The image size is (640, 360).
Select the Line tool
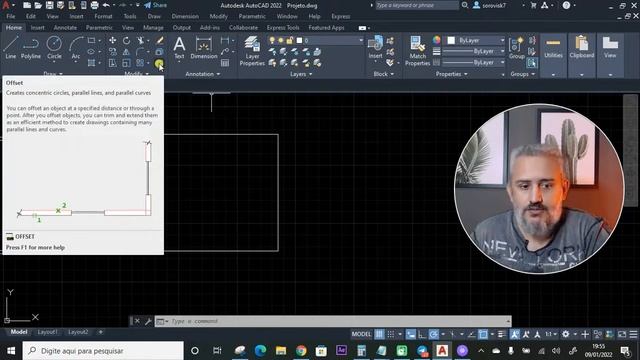(x=11, y=47)
